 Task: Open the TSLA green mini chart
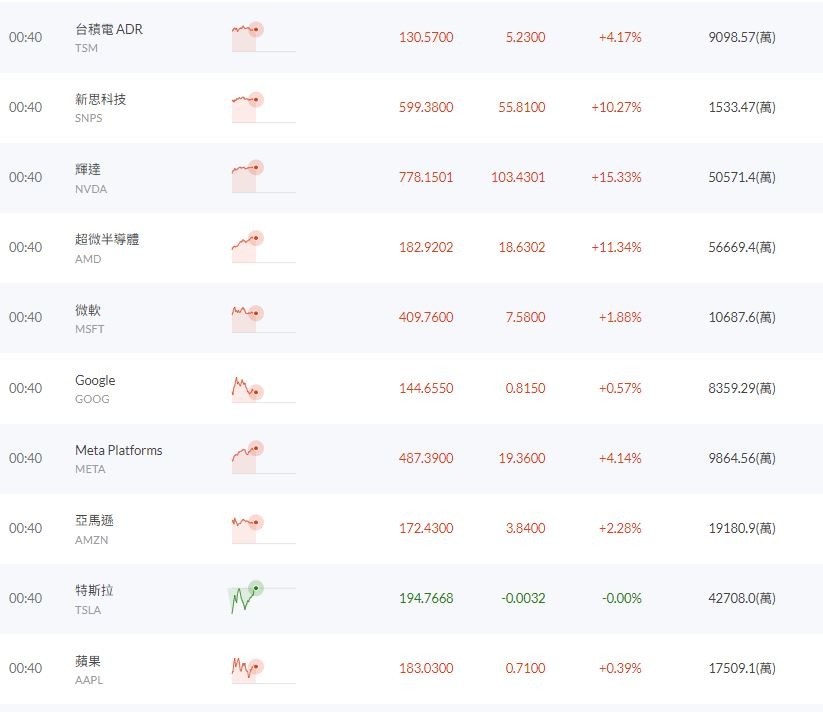[x=262, y=598]
